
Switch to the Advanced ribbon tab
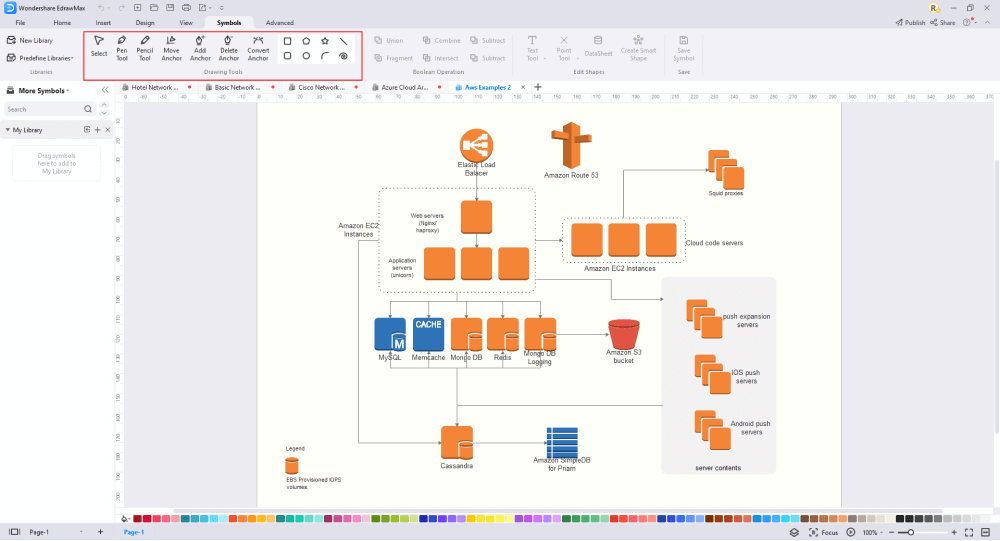[279, 23]
